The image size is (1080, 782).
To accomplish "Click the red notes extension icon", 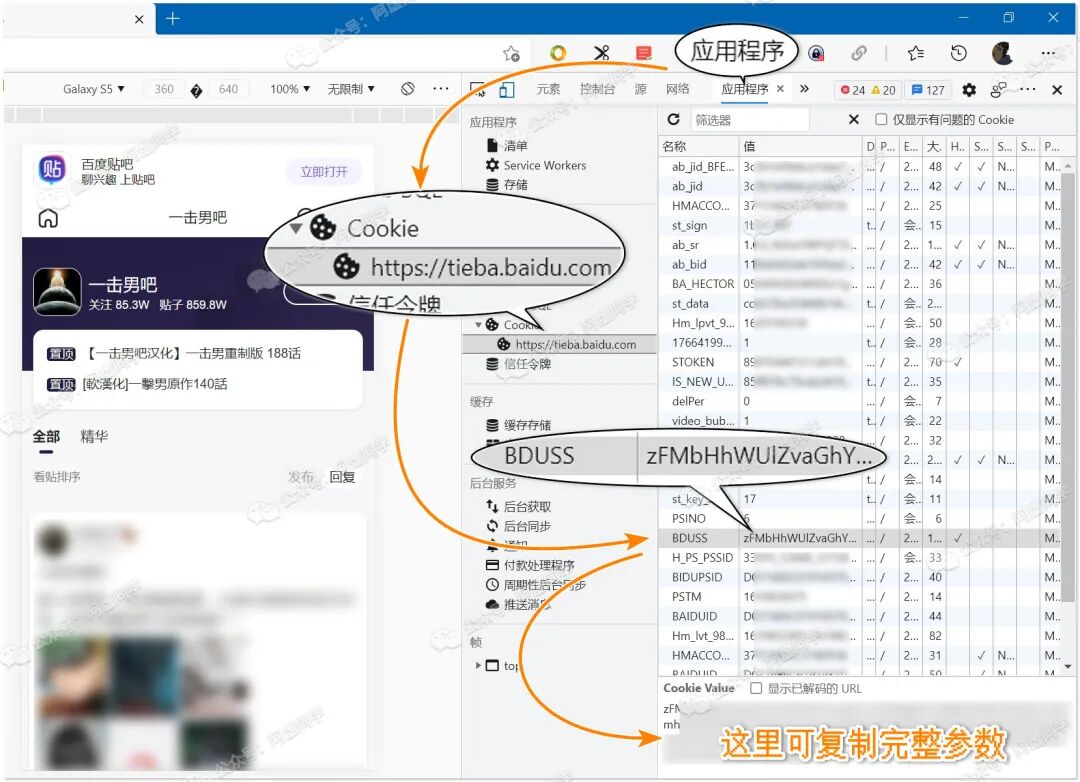I will [643, 53].
